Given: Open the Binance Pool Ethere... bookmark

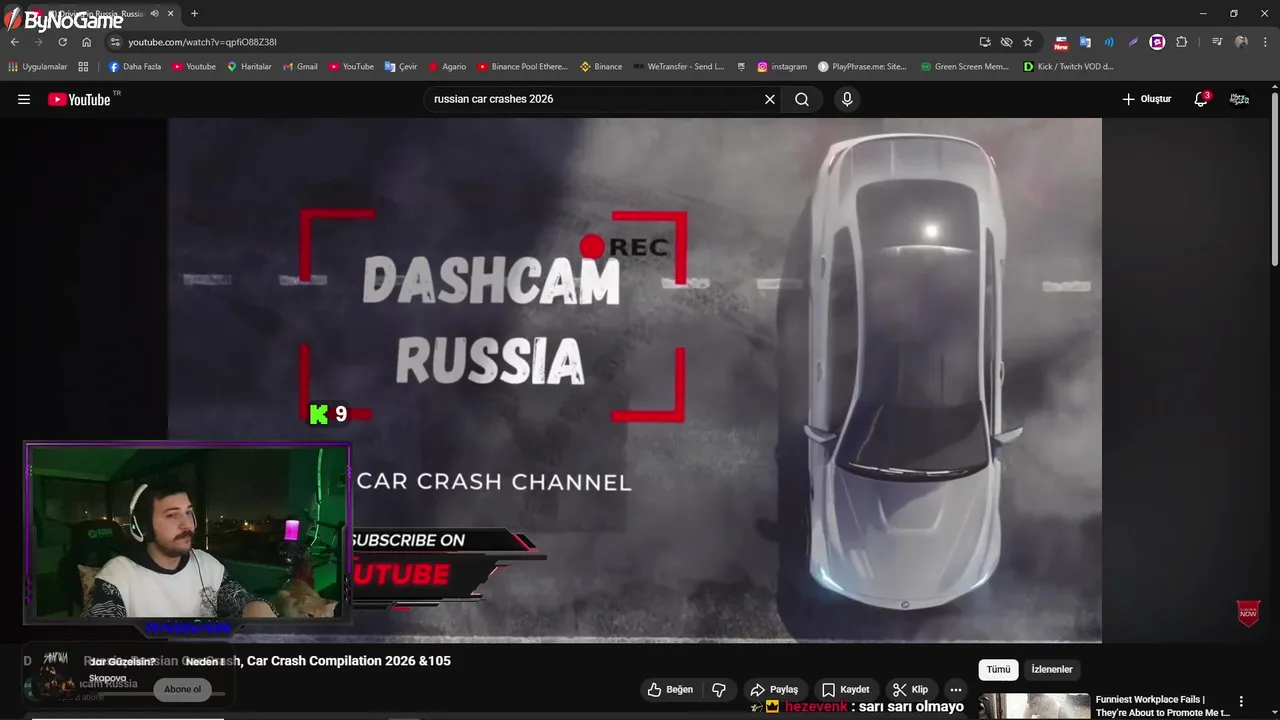Looking at the screenshot, I should click(522, 67).
